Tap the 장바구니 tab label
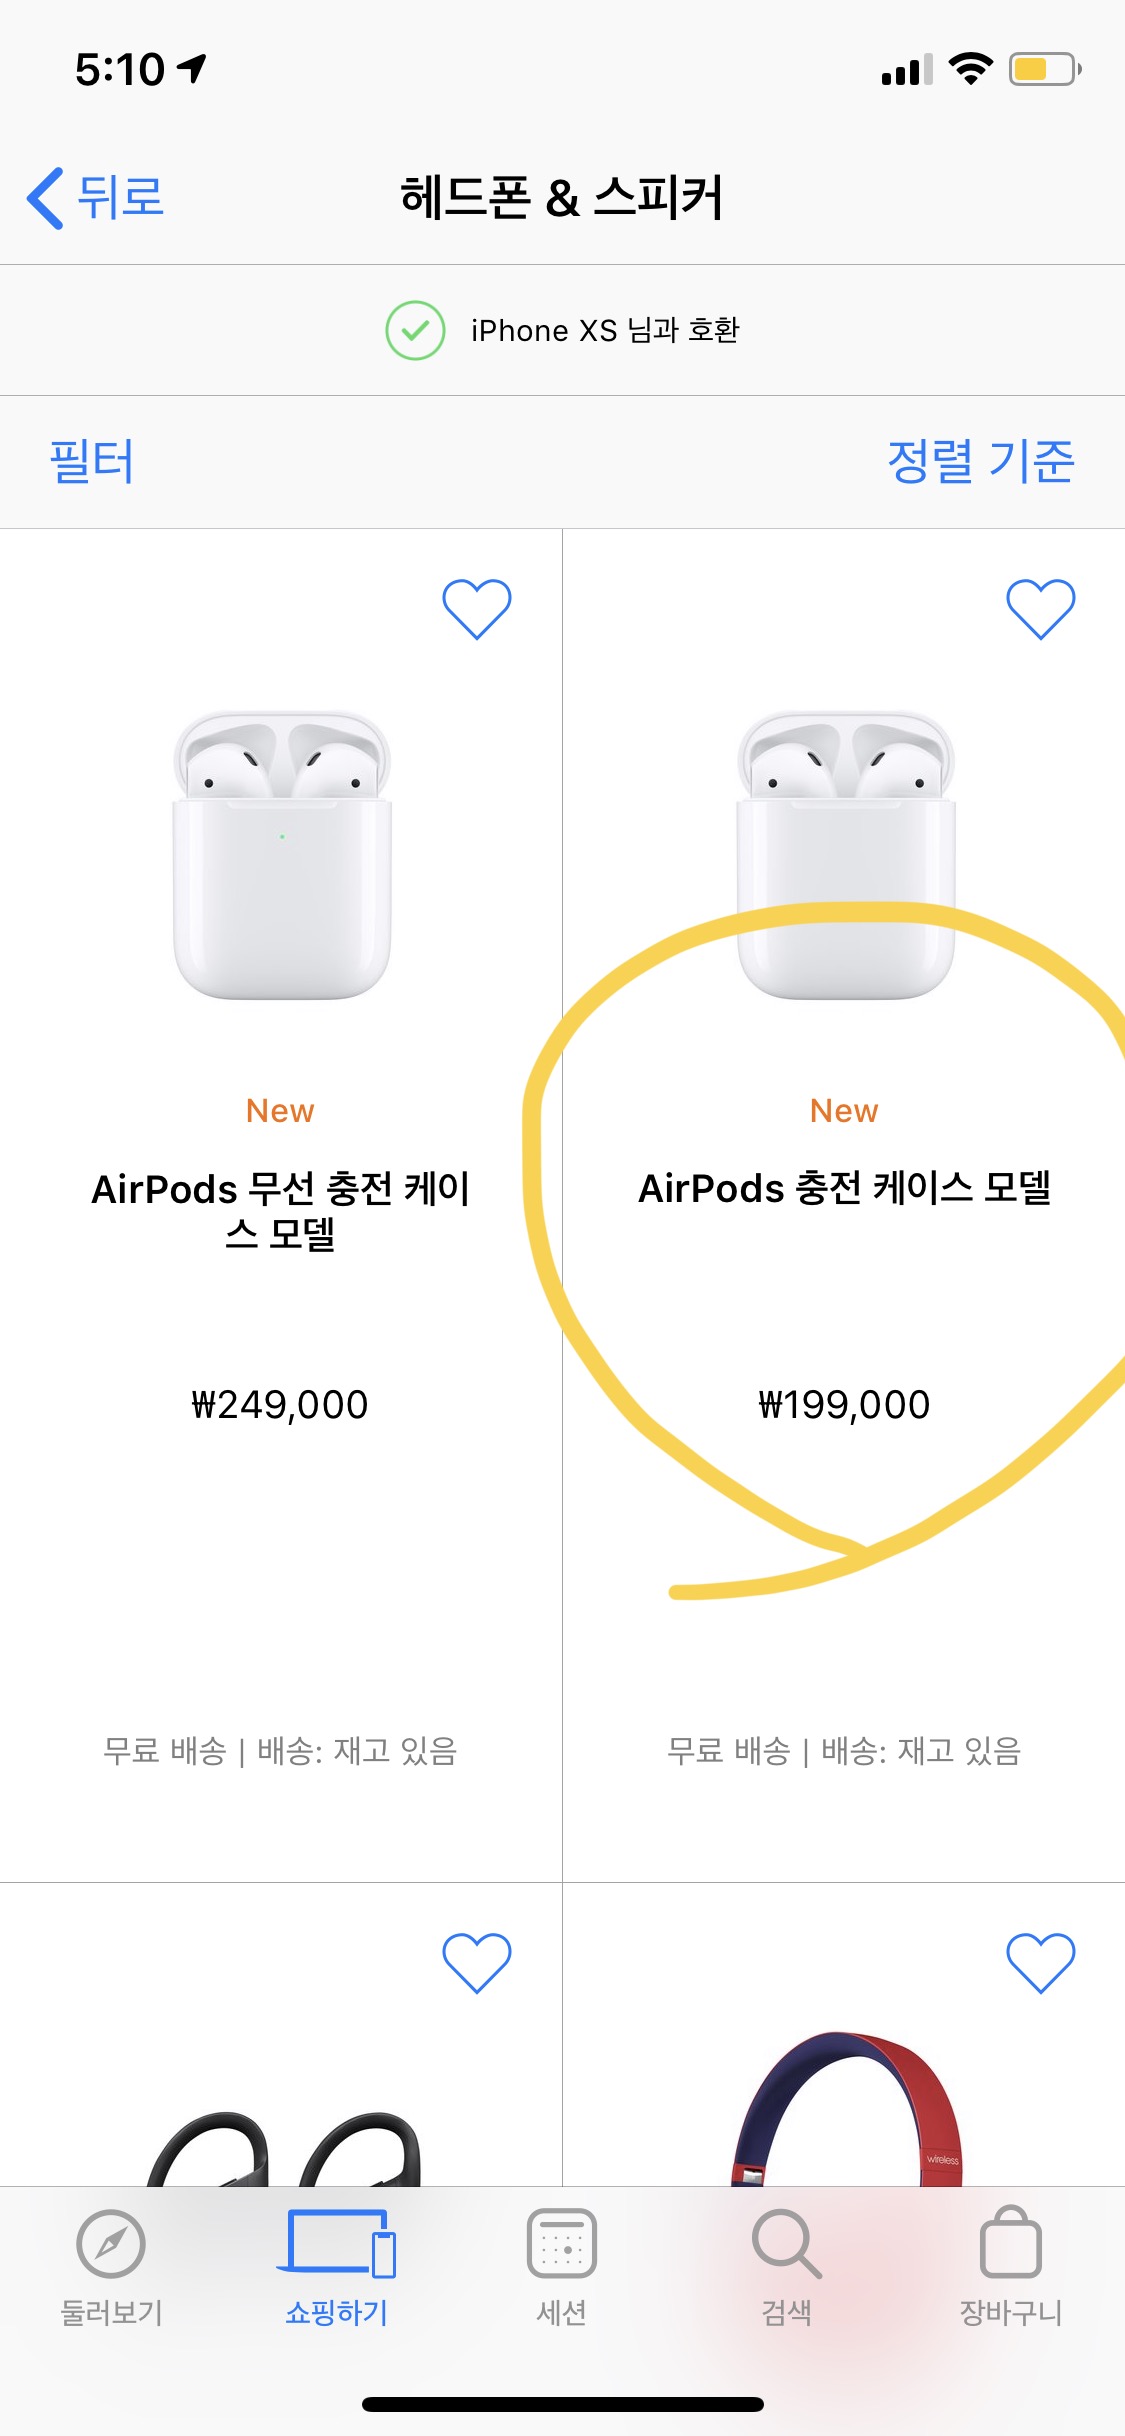Viewport: 1125px width, 2436px height. tap(1011, 2312)
